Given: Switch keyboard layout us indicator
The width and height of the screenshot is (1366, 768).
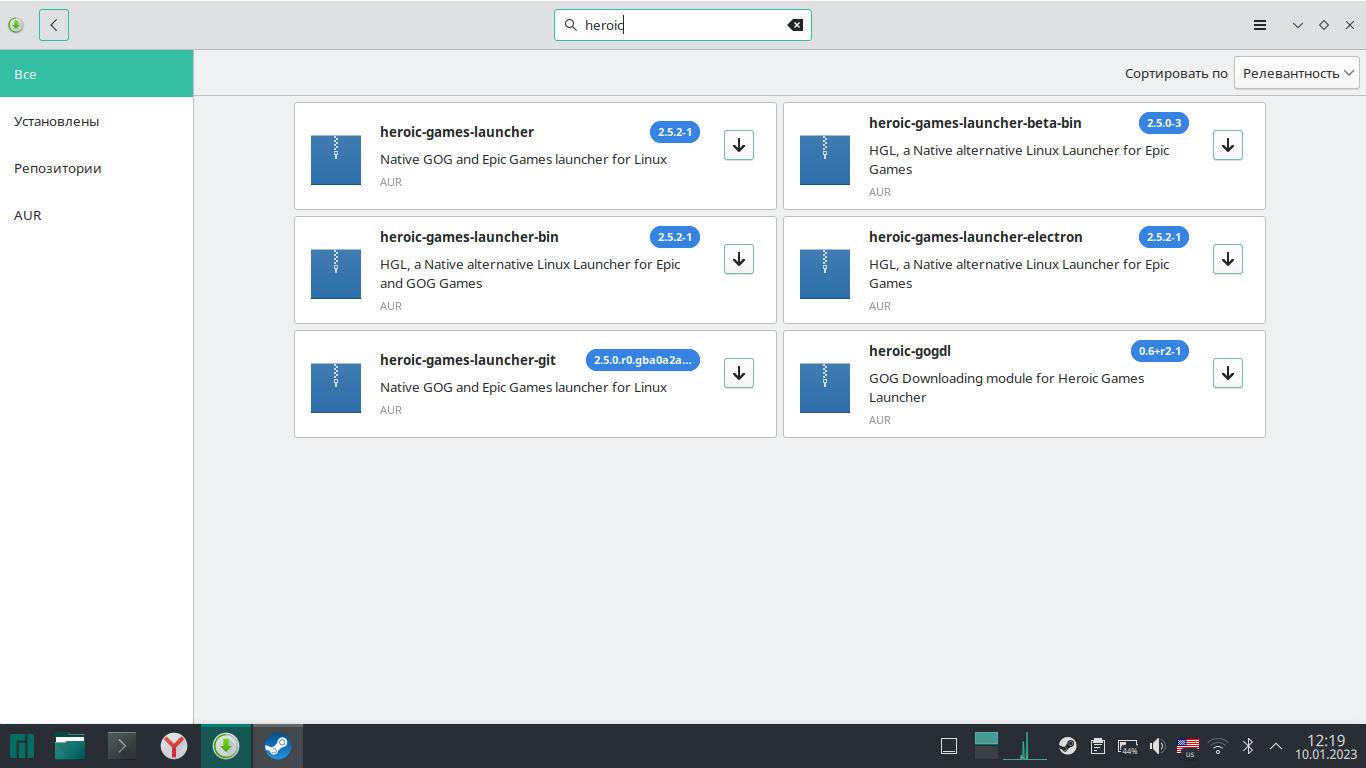Looking at the screenshot, I should tap(1188, 746).
